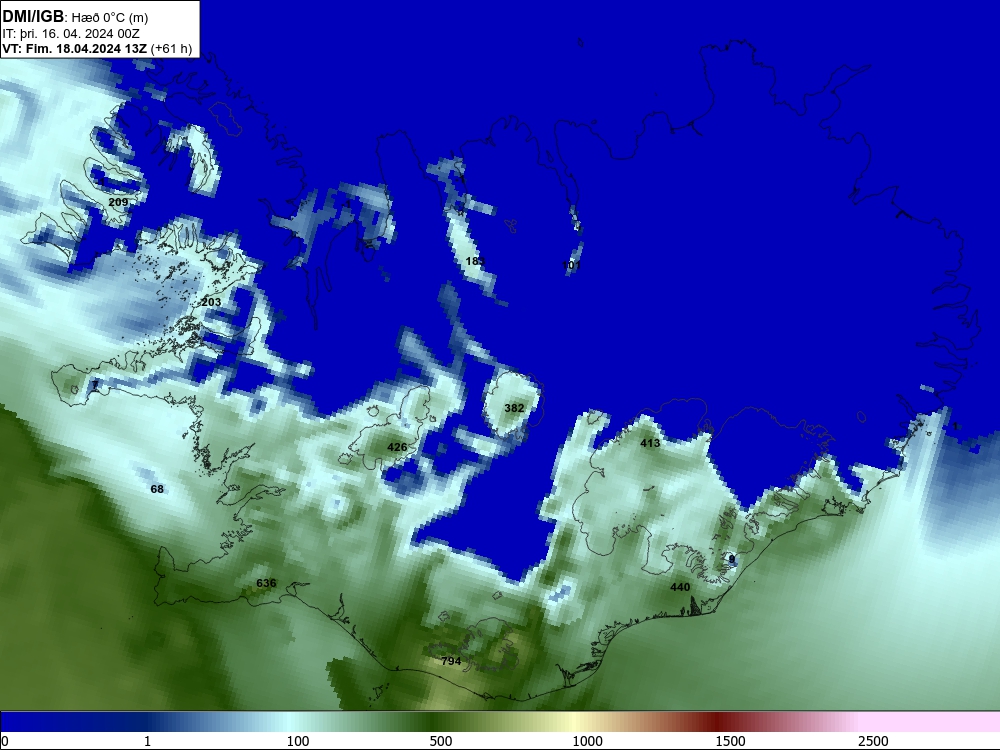Viewport: 1000px width, 750px height.
Task: Click the legend tick label 1500
Action: click(730, 741)
